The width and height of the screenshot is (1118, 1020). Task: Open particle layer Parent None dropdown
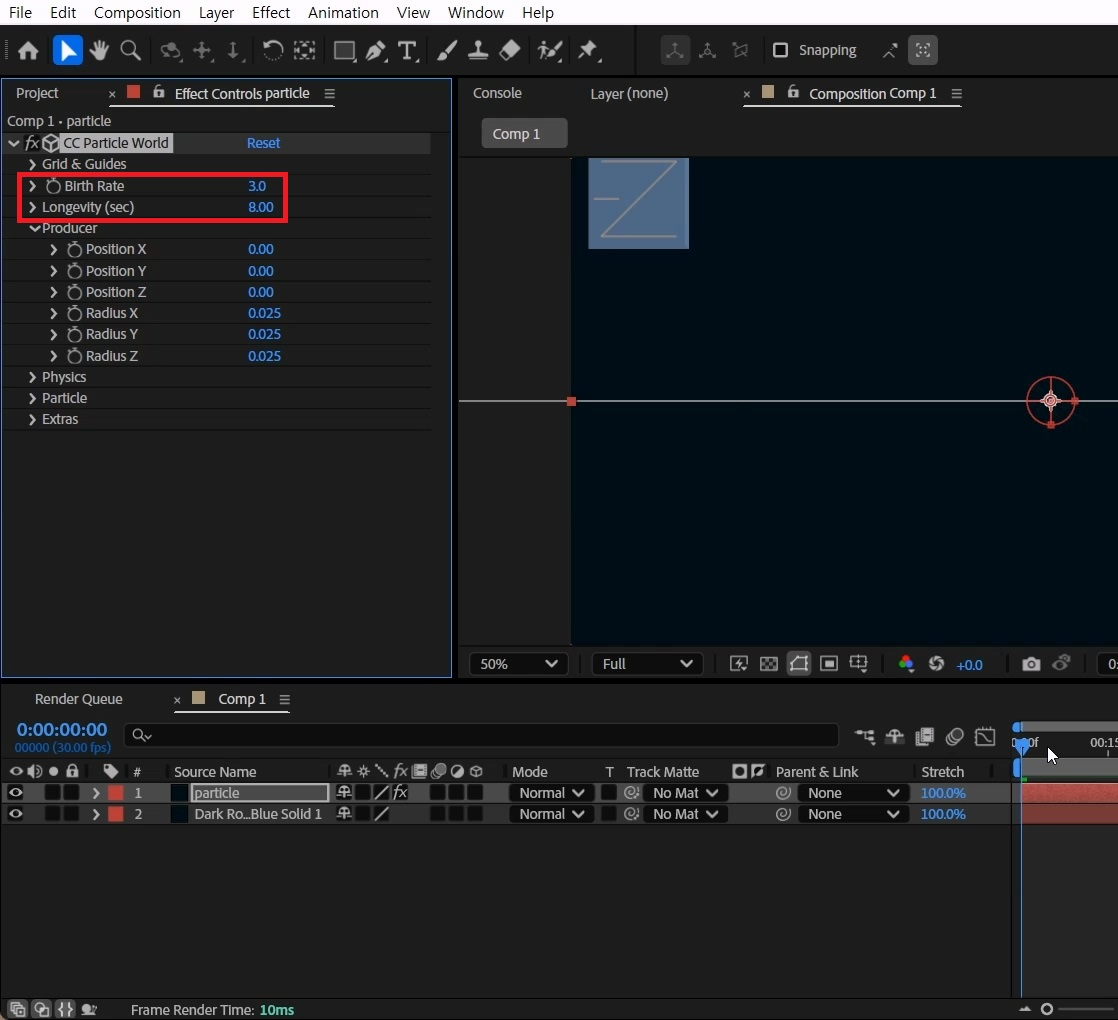click(853, 793)
